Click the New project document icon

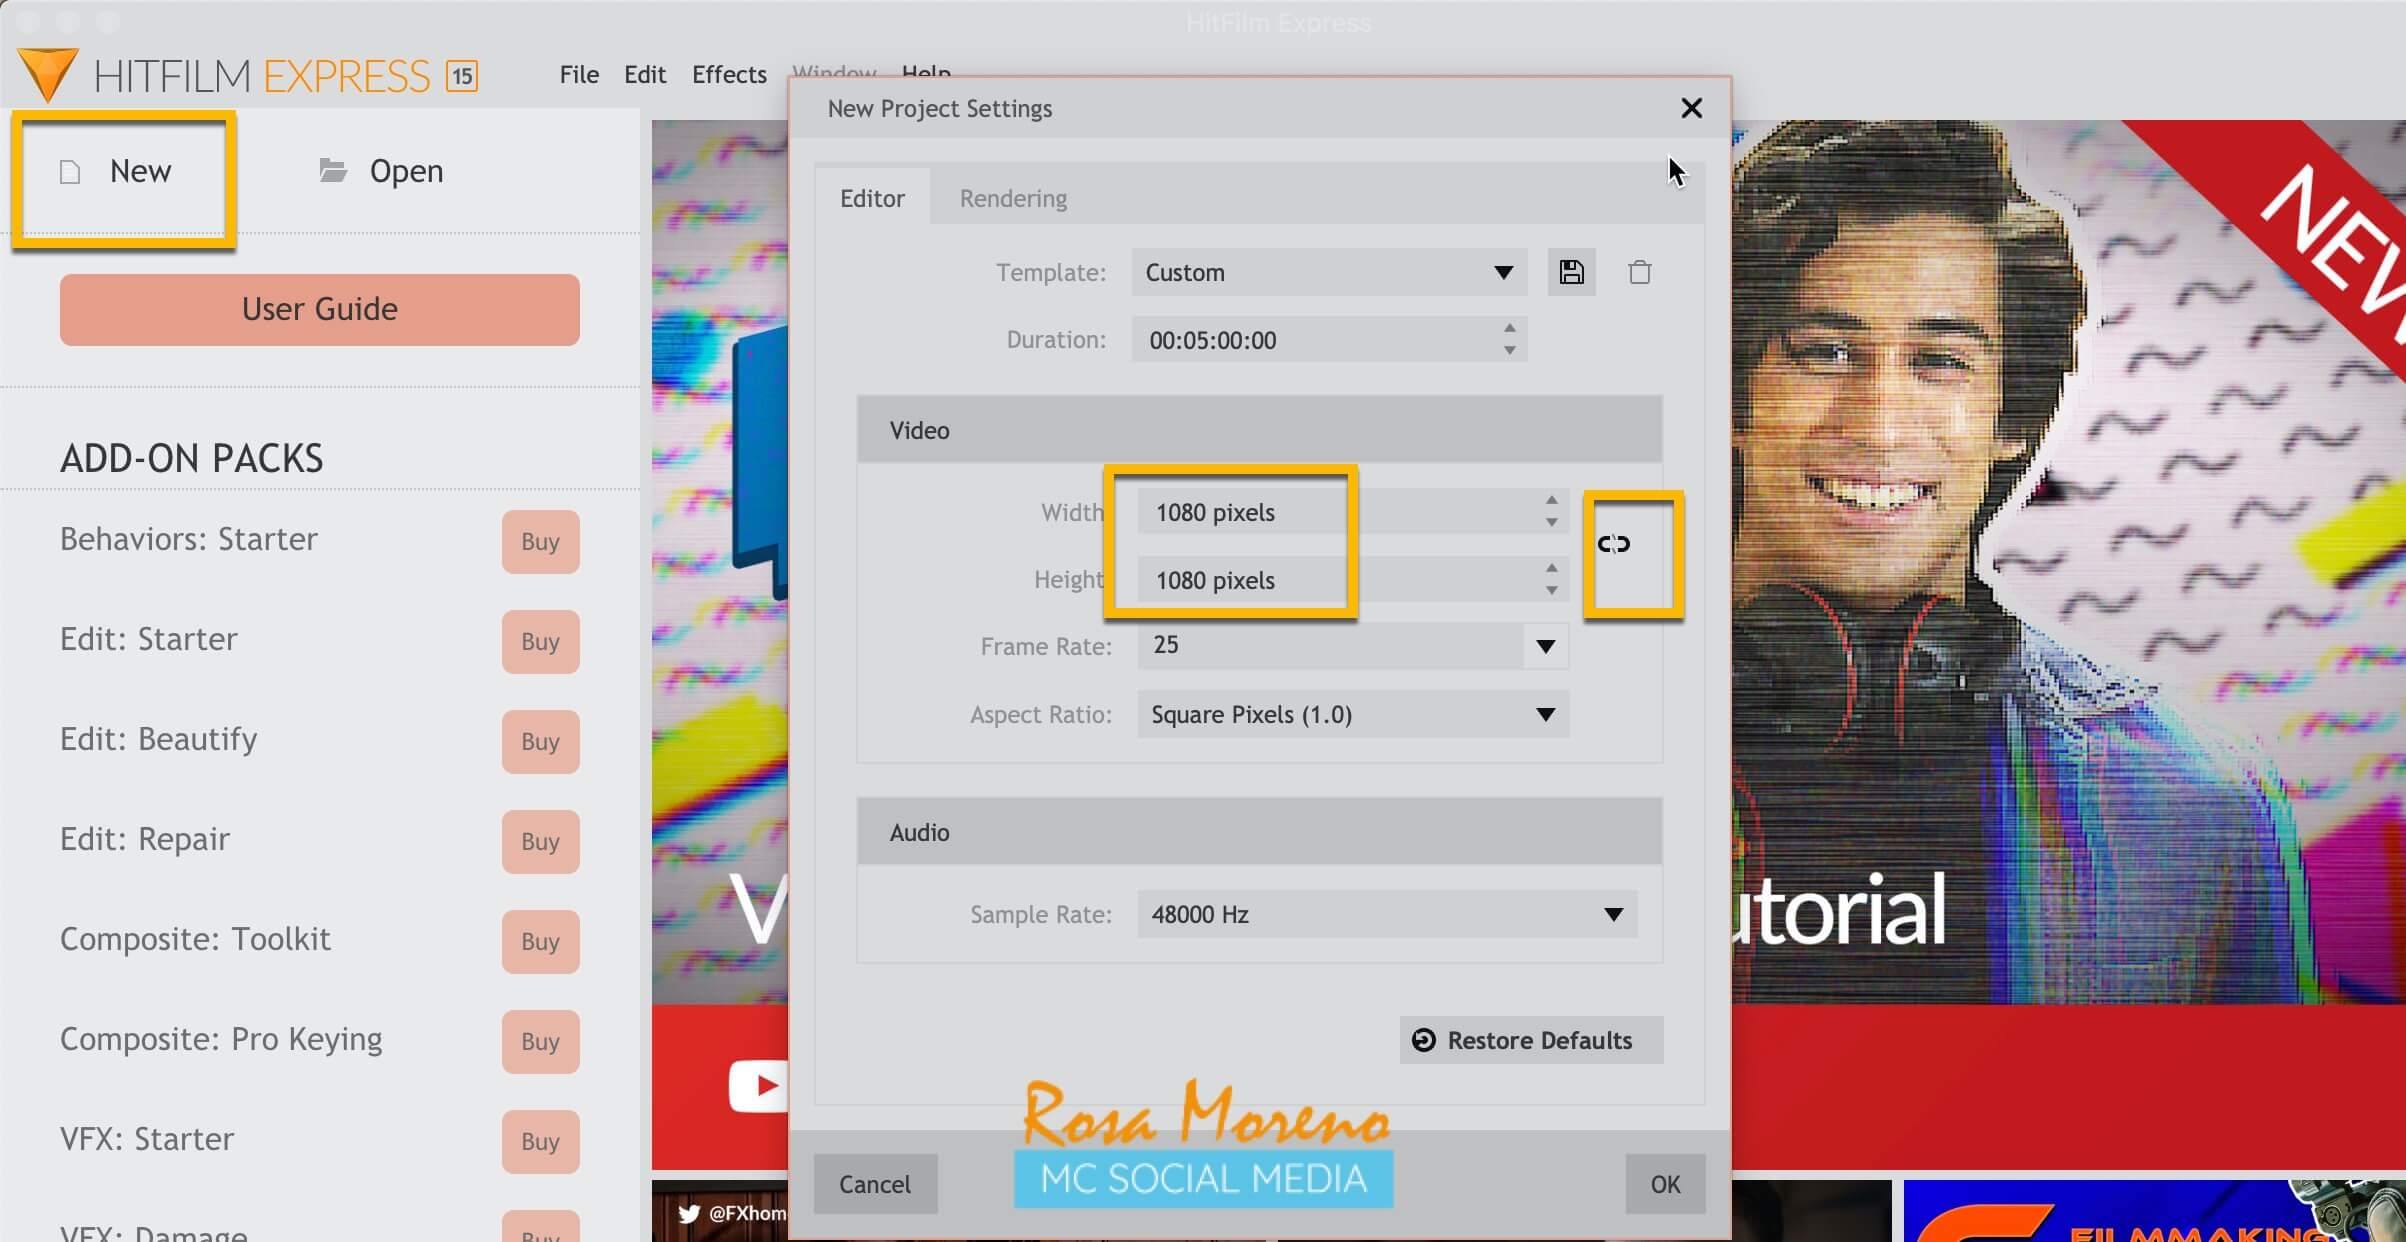coord(70,172)
